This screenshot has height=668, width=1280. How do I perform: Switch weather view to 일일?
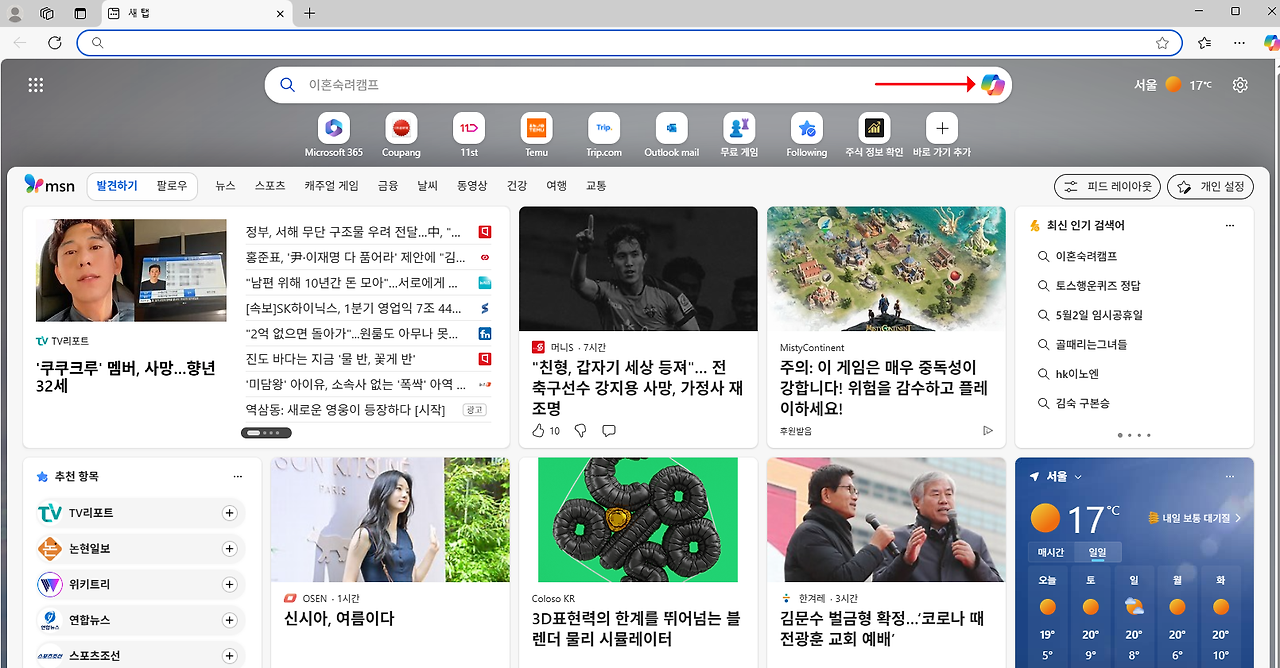click(x=1098, y=553)
